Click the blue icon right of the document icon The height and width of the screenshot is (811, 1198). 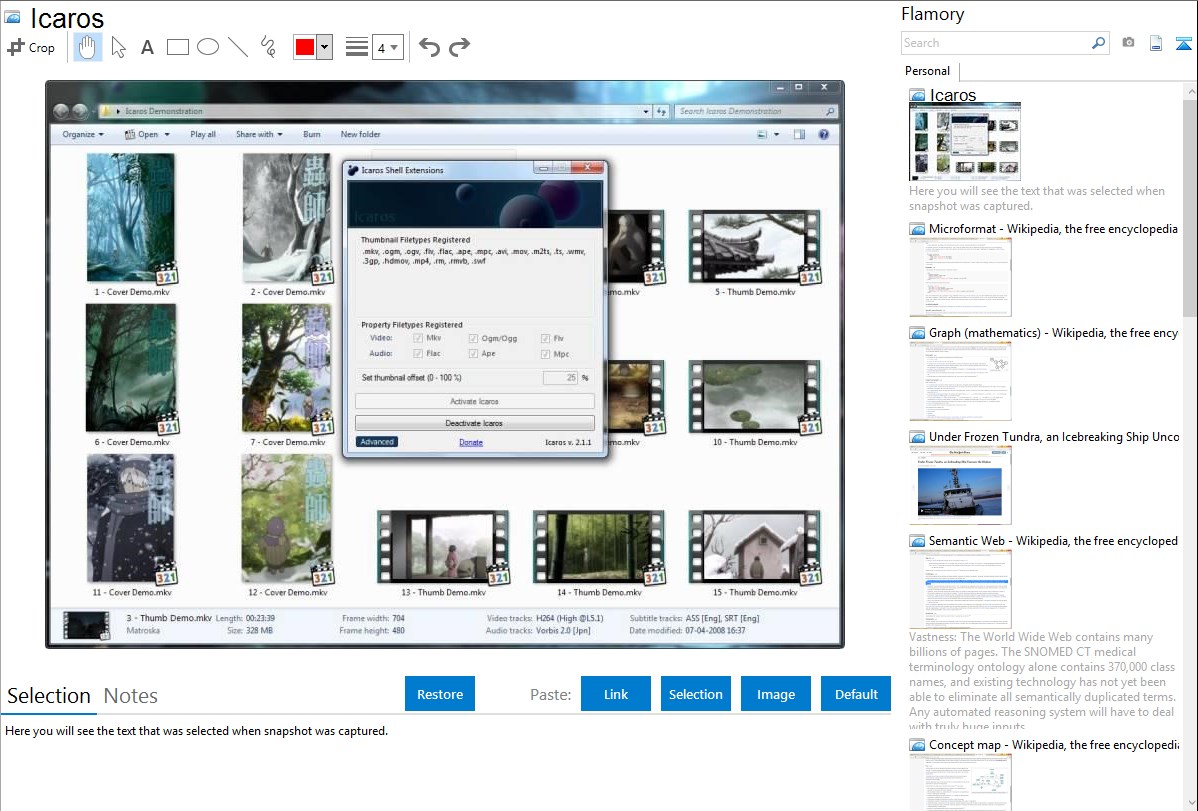[1183, 43]
